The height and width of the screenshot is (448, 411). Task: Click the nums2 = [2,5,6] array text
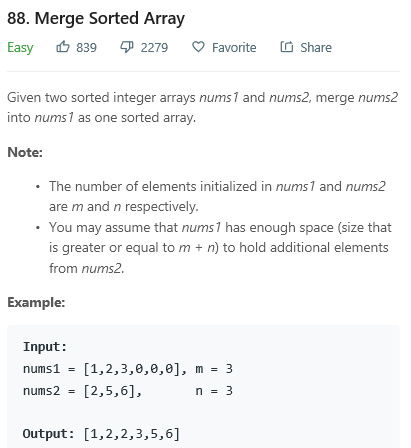point(79,391)
